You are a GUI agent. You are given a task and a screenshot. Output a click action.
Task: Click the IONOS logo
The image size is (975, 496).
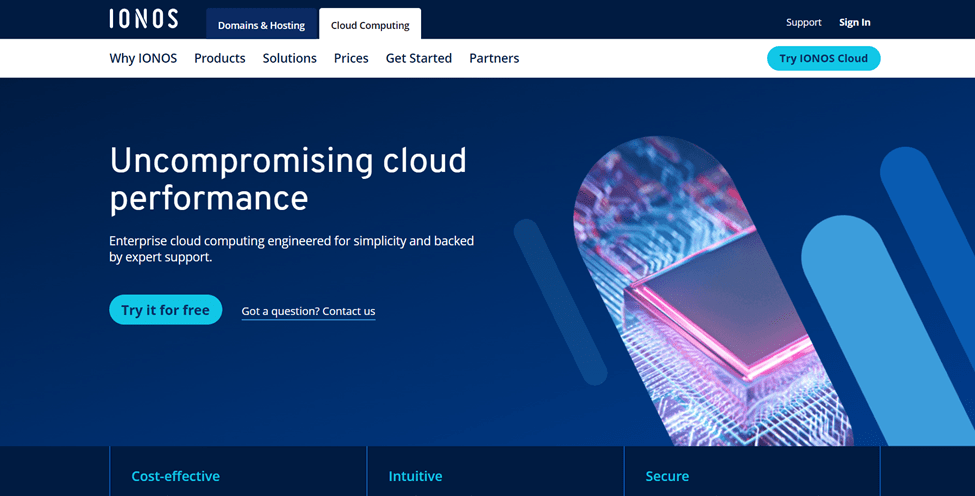pos(143,19)
